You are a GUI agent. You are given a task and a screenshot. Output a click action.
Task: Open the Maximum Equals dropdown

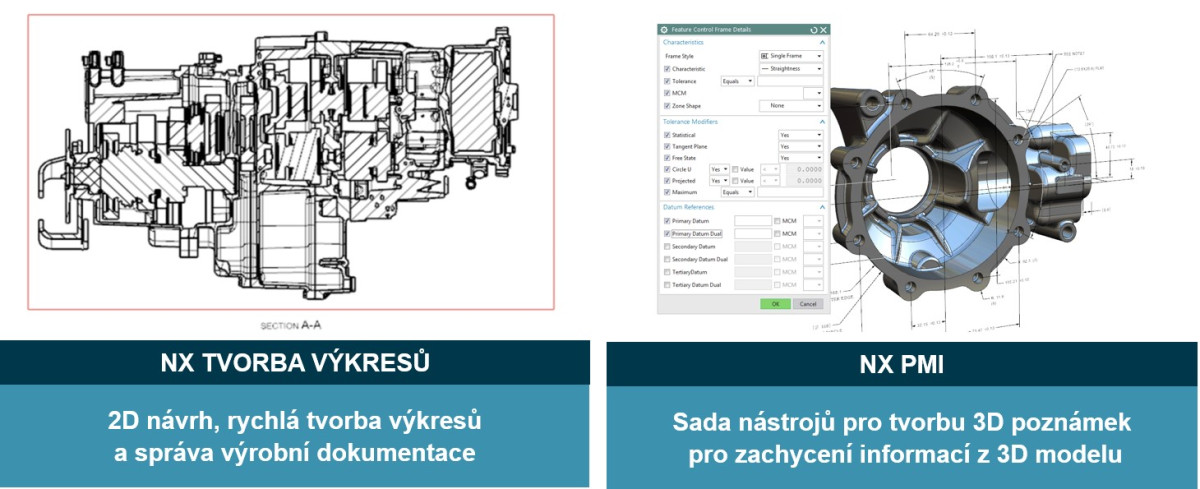pos(737,192)
